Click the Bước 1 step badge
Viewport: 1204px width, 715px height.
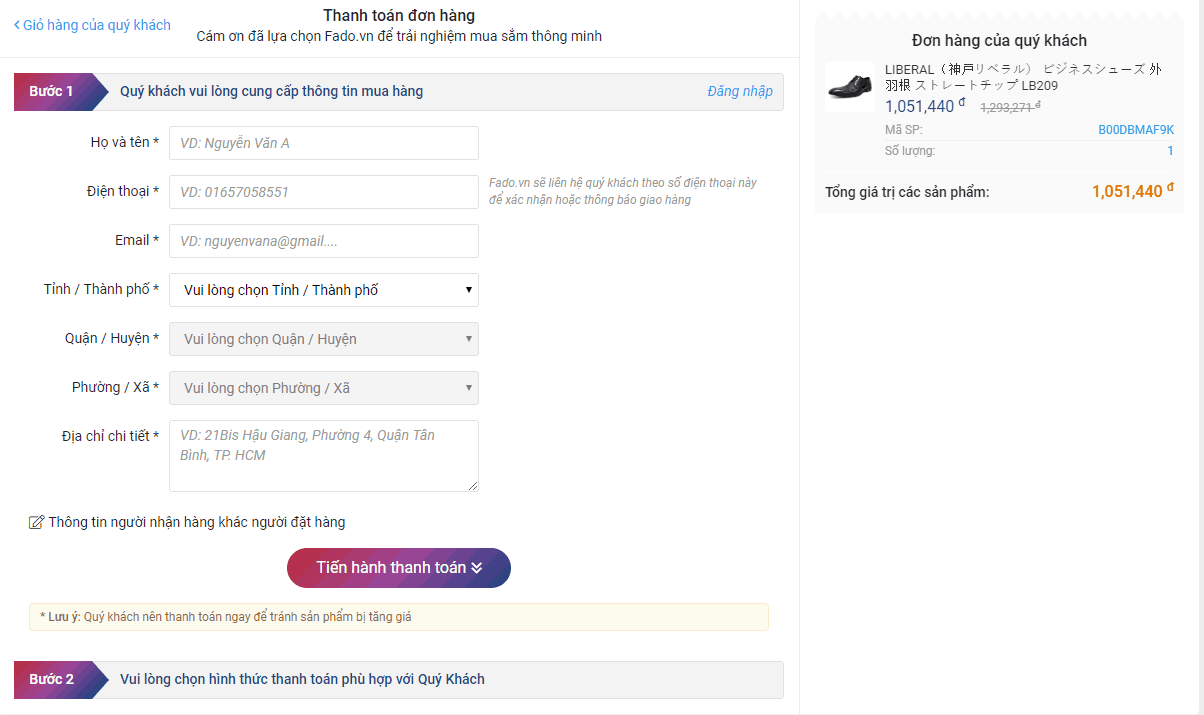[x=52, y=91]
